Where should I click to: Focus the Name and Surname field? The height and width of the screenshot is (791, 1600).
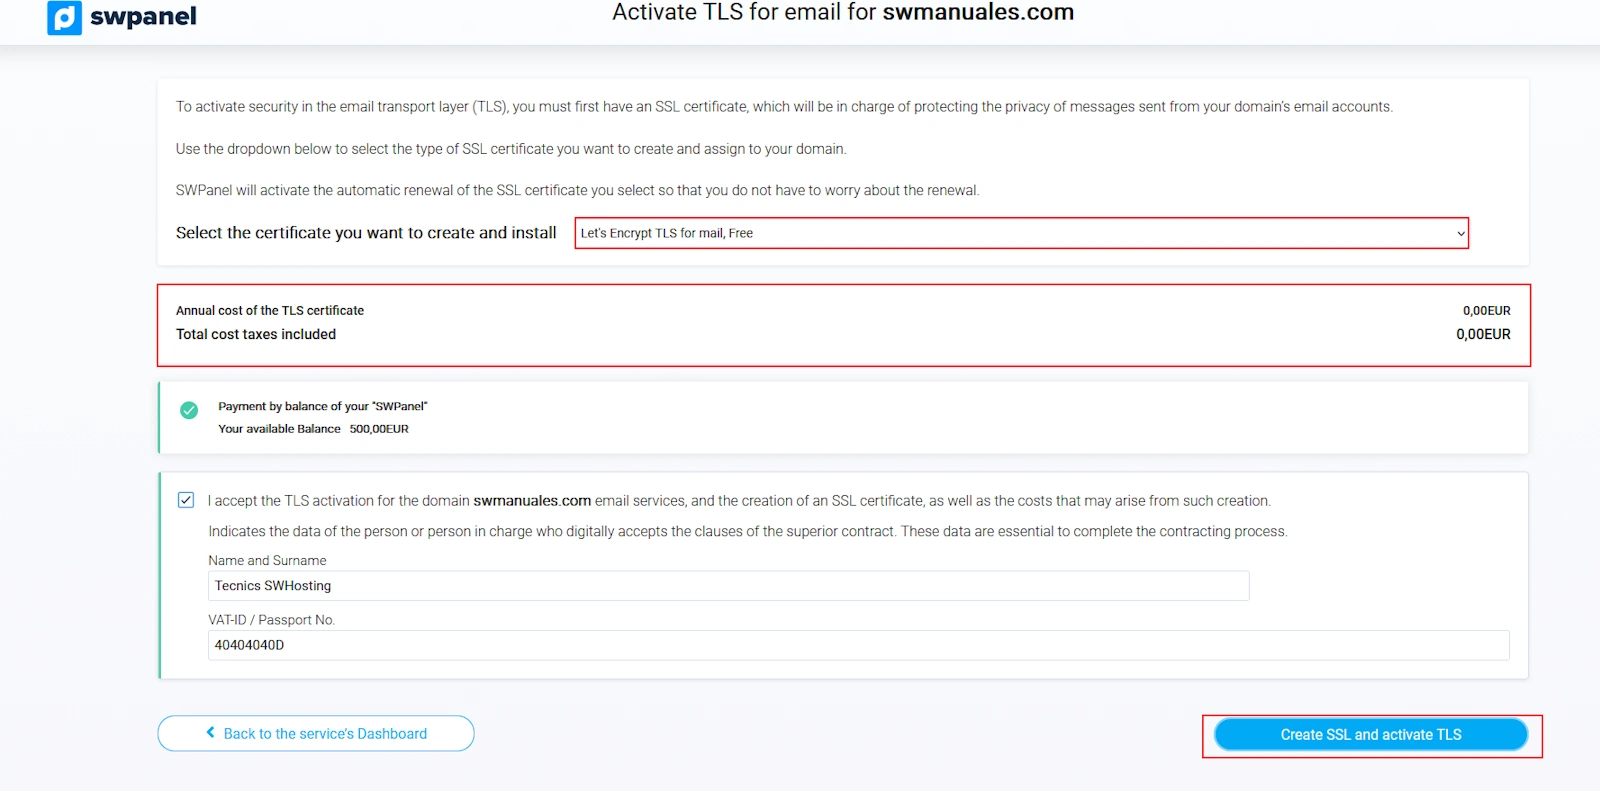click(729, 586)
